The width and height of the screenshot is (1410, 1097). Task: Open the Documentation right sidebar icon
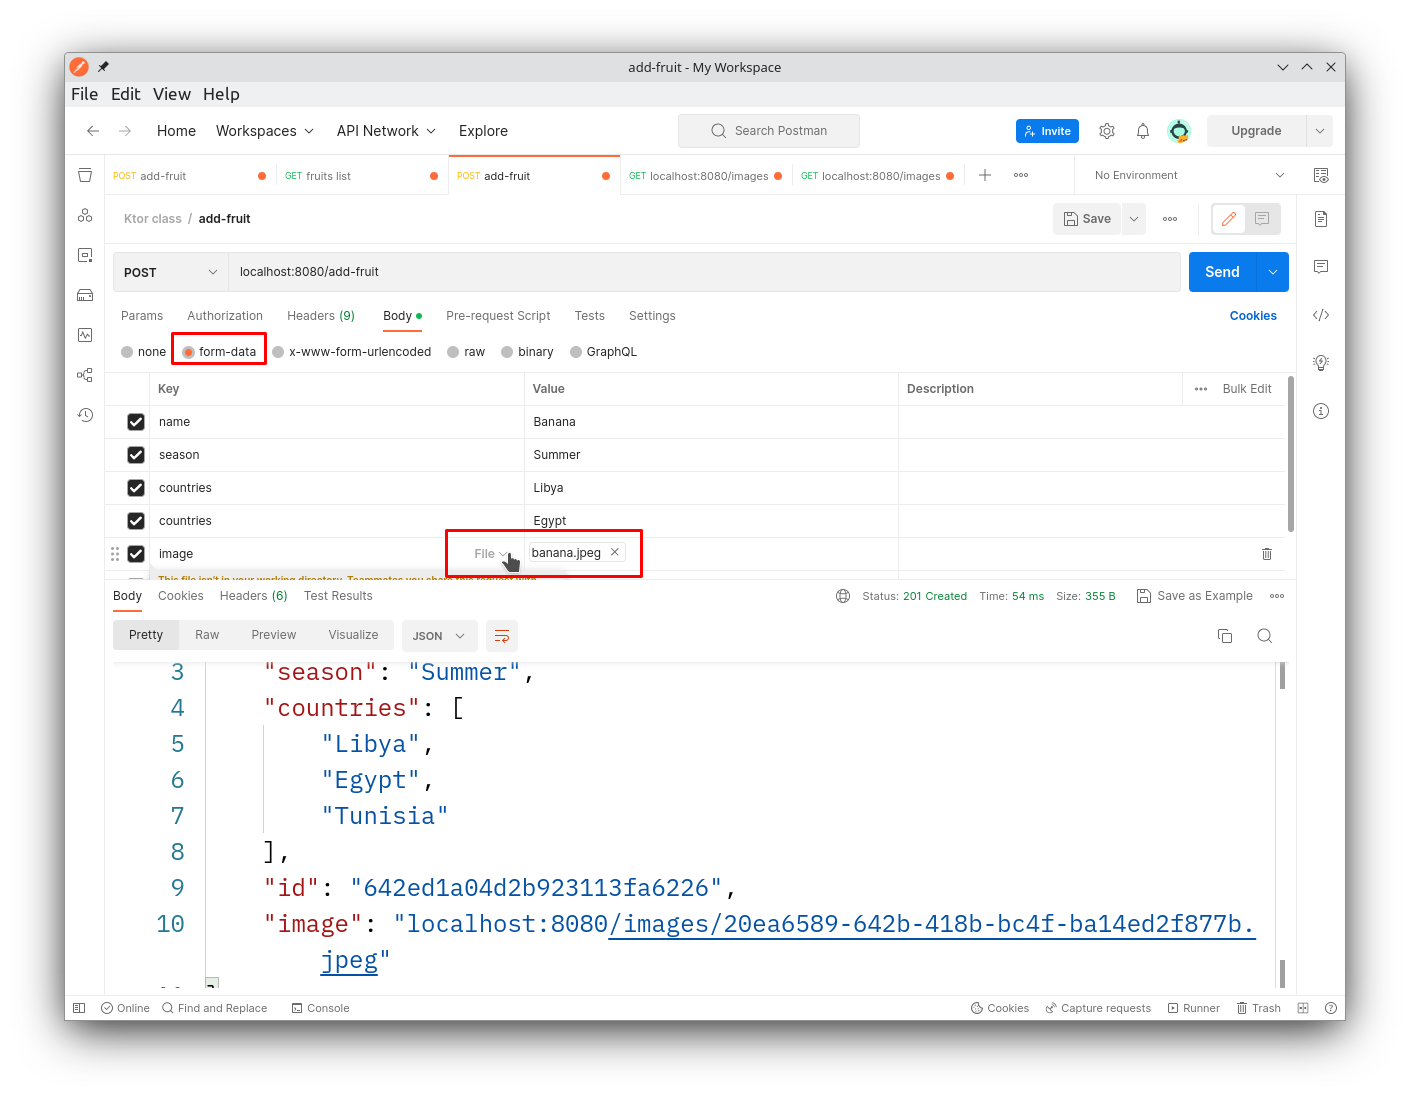[1321, 219]
